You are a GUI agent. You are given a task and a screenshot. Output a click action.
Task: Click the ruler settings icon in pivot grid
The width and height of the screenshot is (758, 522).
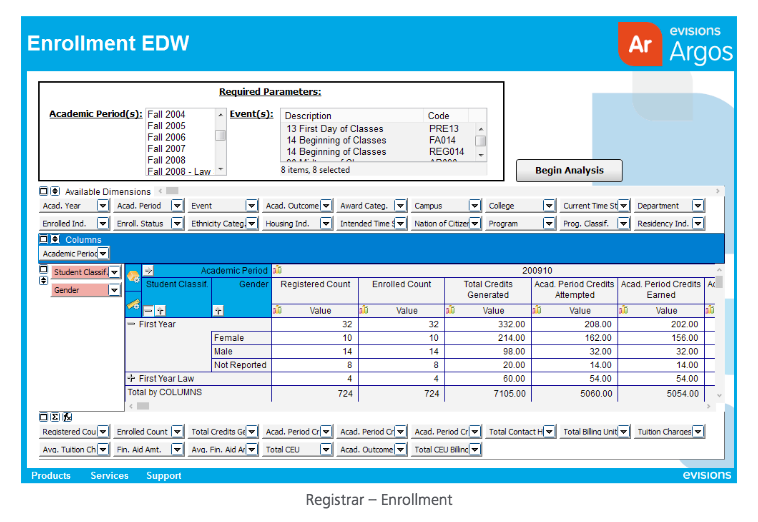(133, 304)
